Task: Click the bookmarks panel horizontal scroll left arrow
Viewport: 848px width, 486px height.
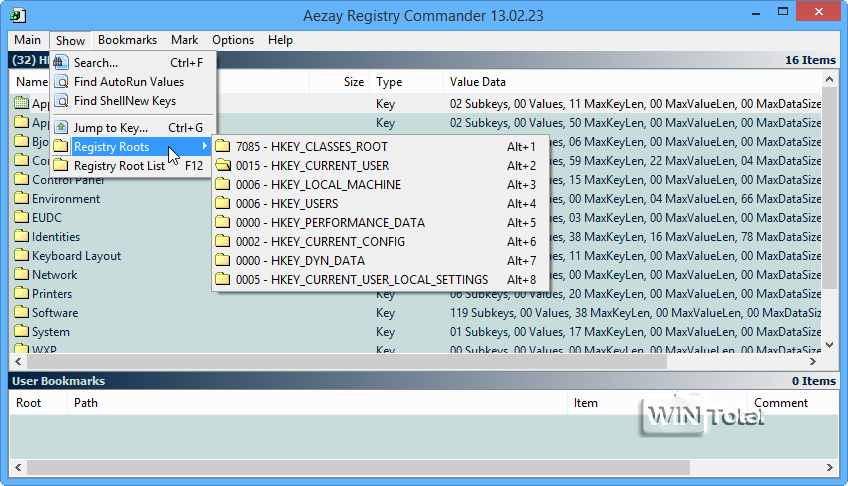Action: coord(18,467)
